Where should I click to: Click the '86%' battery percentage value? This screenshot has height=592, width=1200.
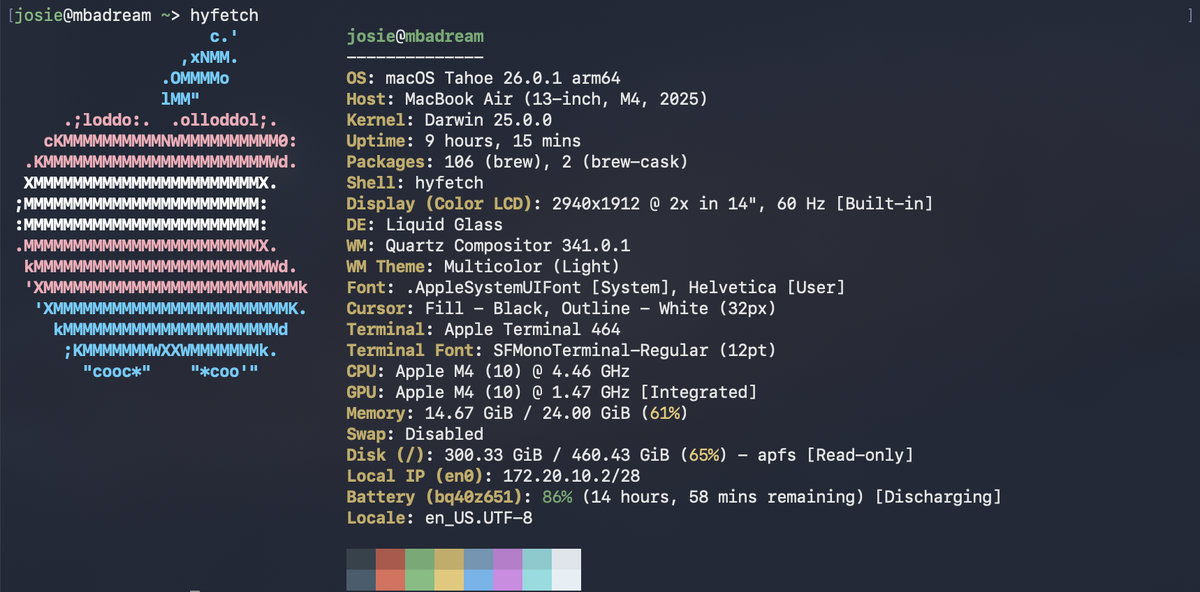(557, 497)
